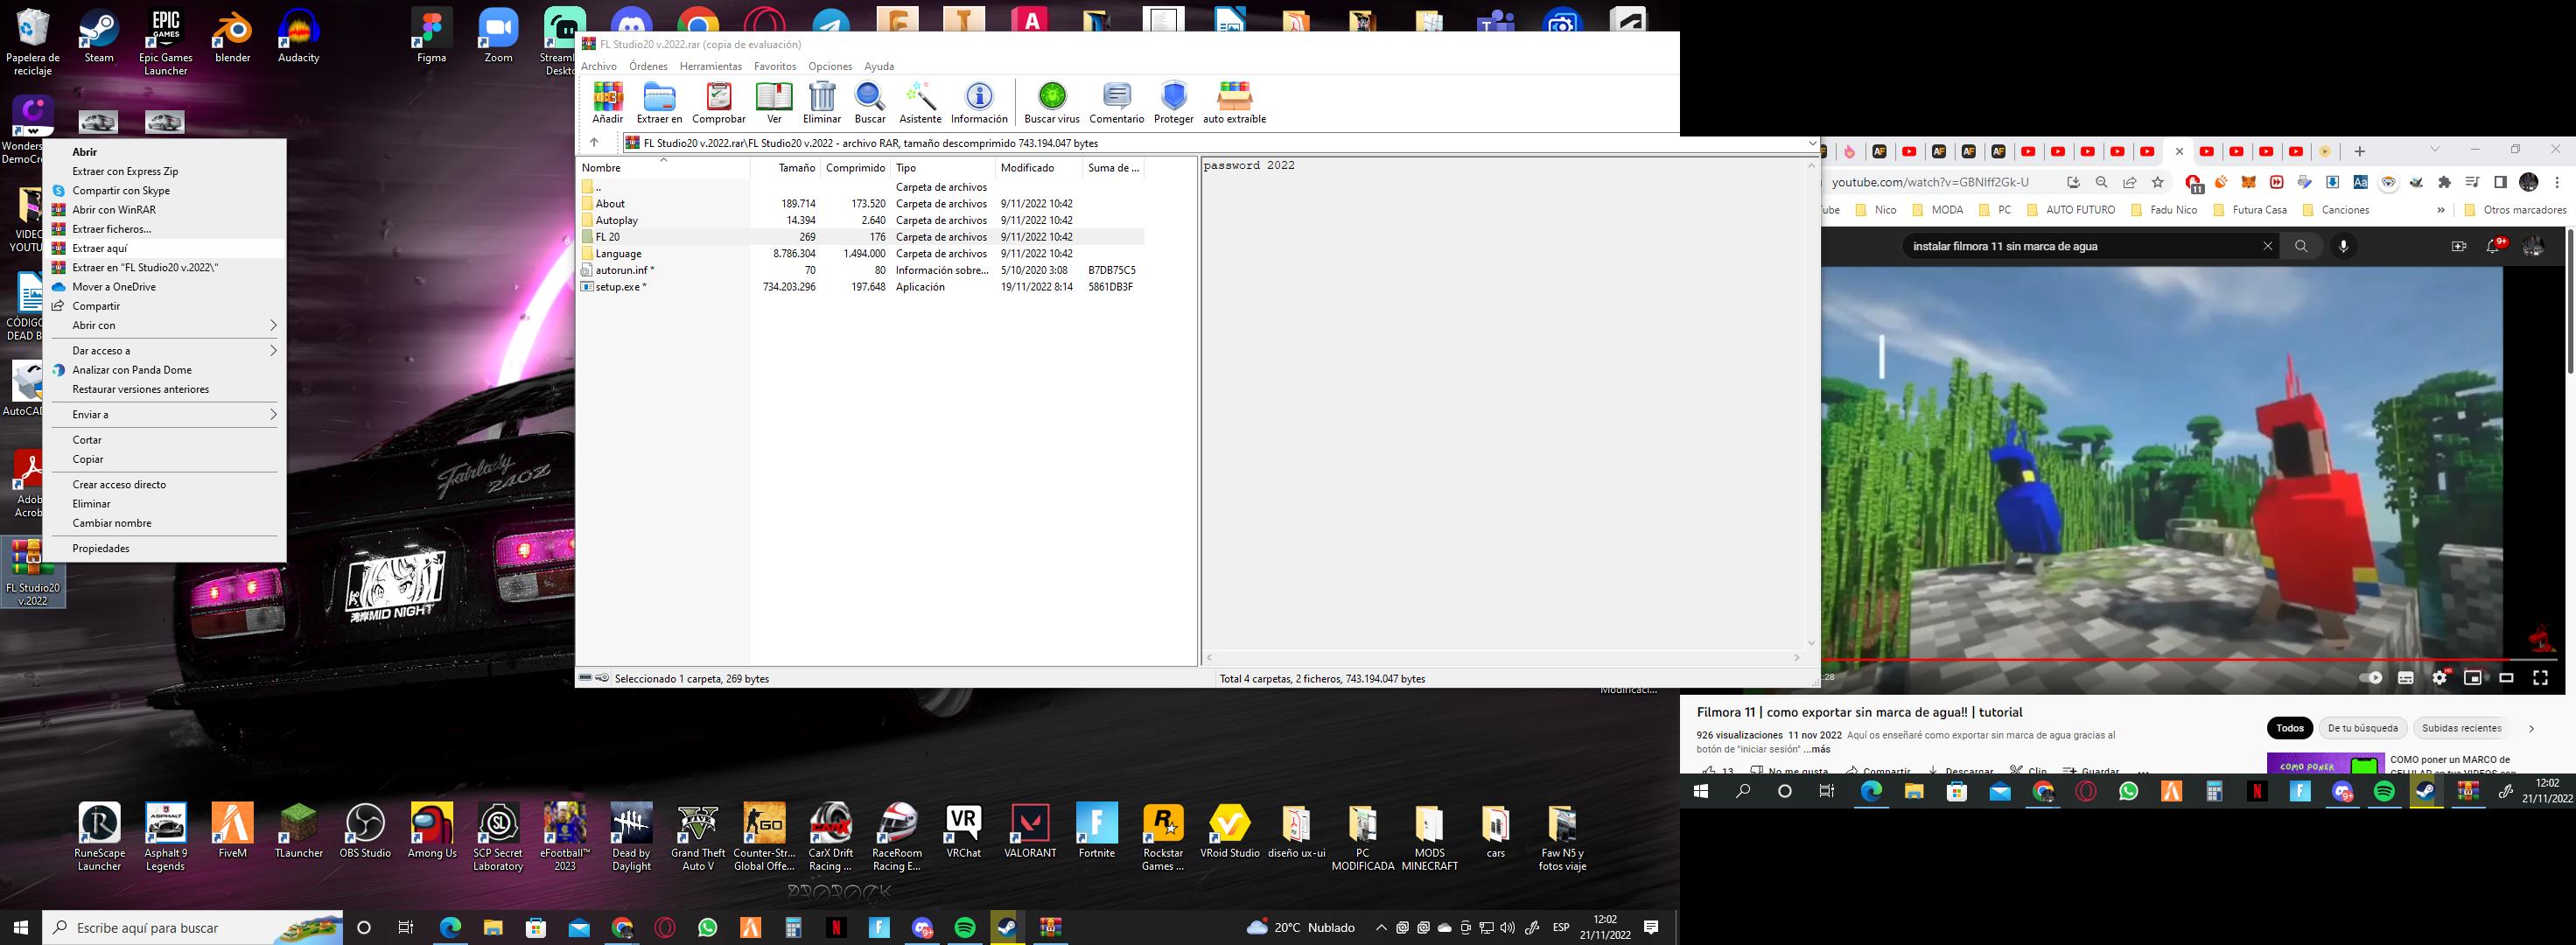The width and height of the screenshot is (2576, 945).
Task: Toggle YouTube autoplay switch
Action: tap(2371, 678)
